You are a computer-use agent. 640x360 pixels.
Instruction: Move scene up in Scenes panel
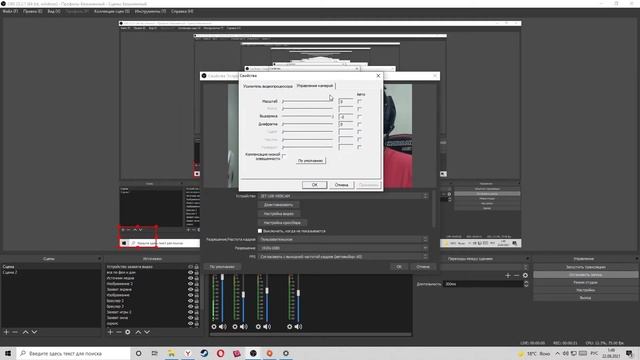[x=25, y=332]
